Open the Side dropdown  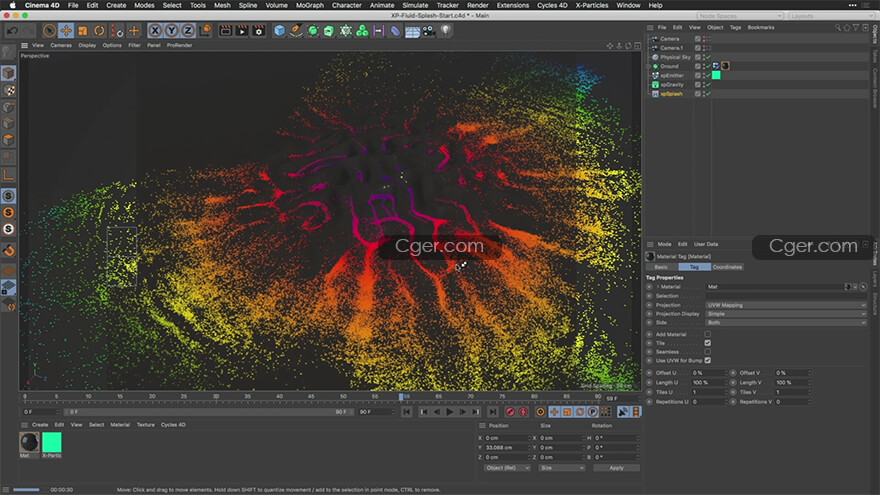point(785,323)
